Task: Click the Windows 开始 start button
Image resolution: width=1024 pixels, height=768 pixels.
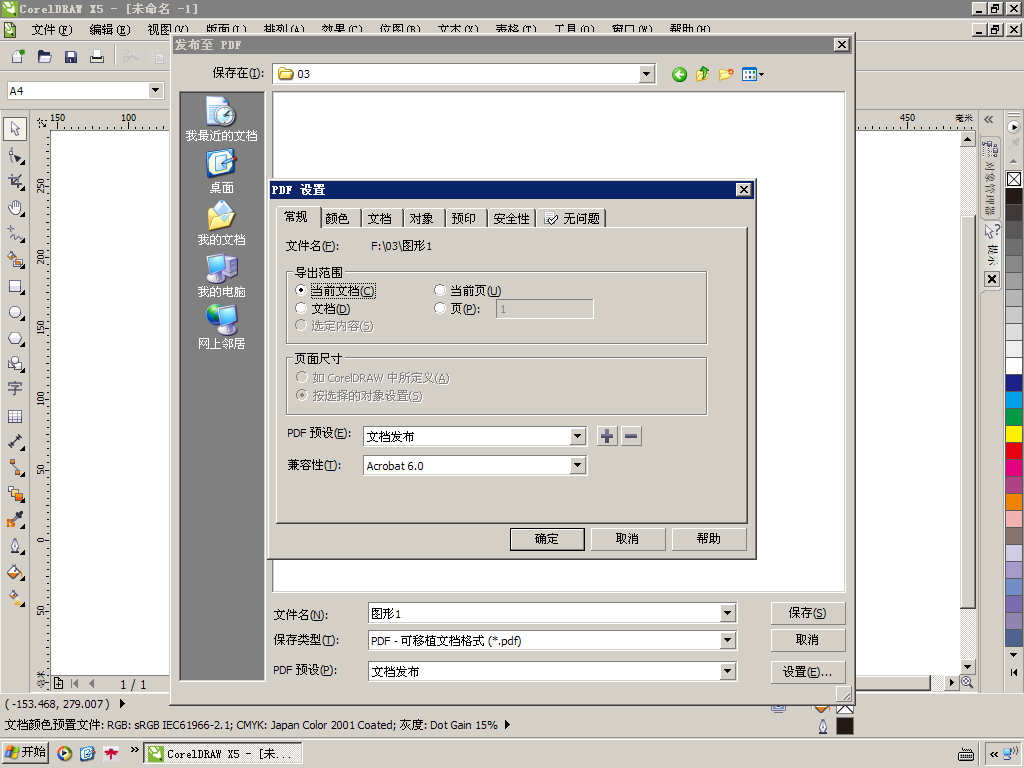Action: click(26, 752)
